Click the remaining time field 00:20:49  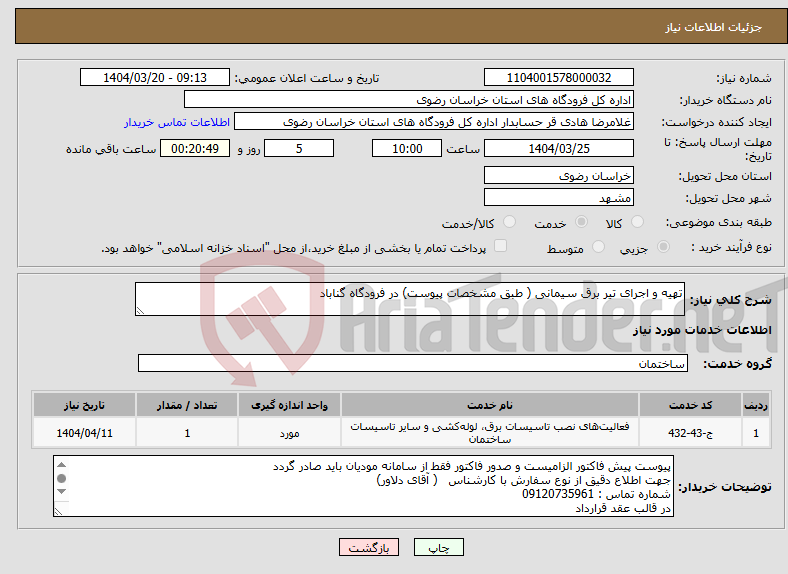[195, 148]
